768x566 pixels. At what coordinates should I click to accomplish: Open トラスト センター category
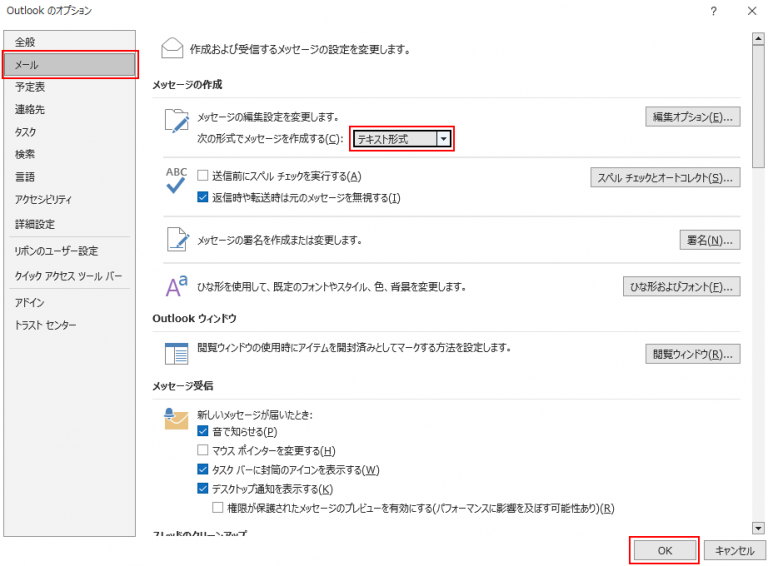(70, 325)
